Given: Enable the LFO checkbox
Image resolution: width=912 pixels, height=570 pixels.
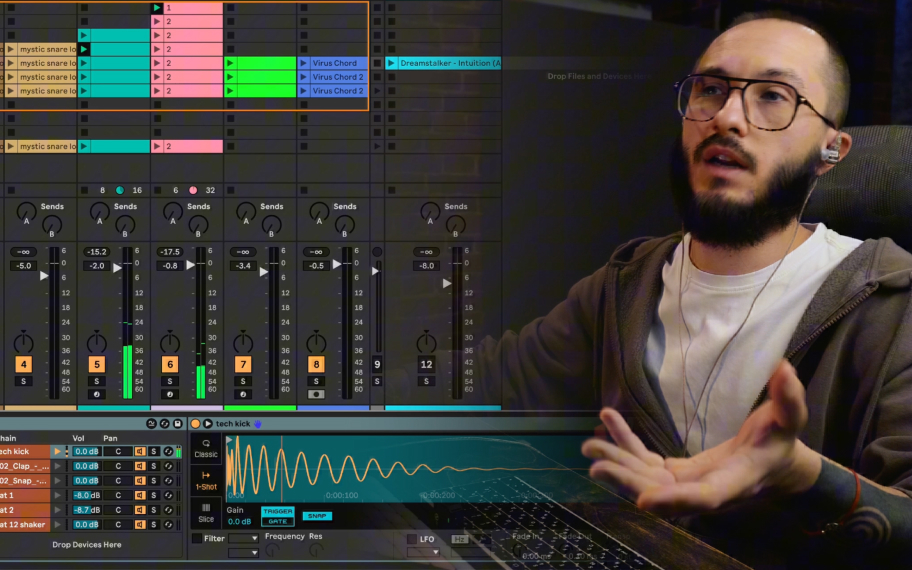Looking at the screenshot, I should click(412, 539).
